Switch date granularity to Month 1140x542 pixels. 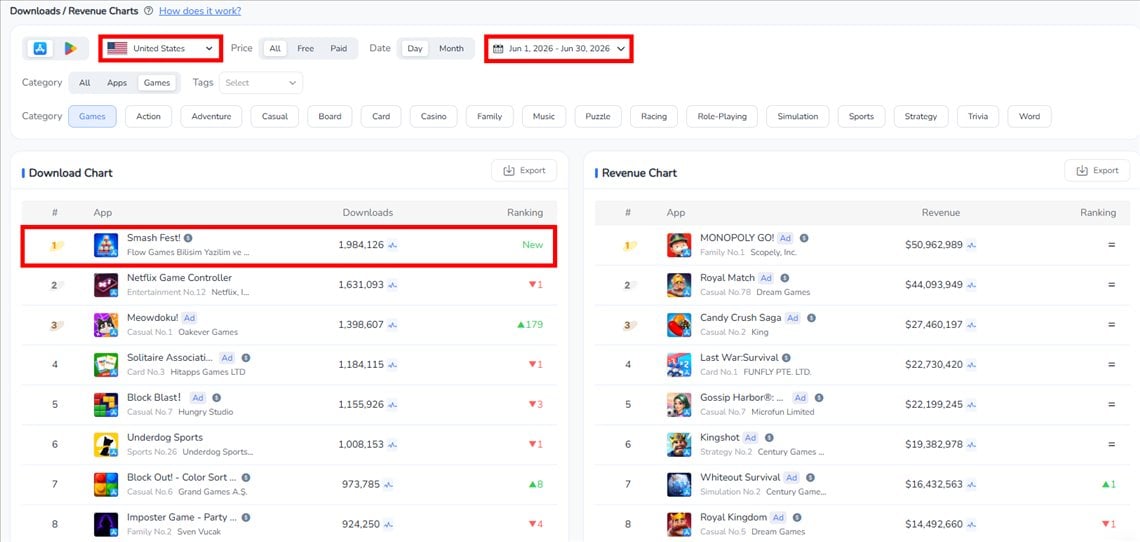[x=451, y=49]
